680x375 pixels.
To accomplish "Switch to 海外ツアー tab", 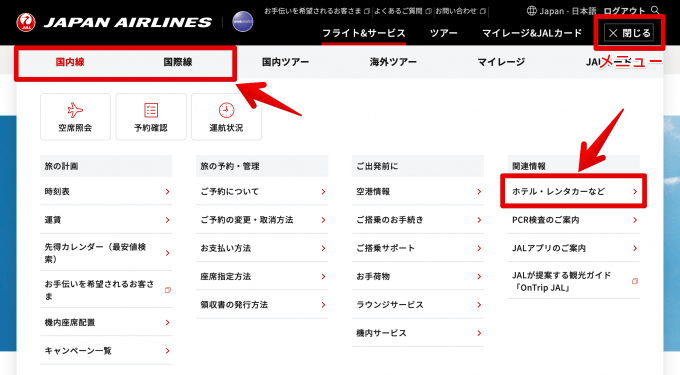I will (x=393, y=62).
